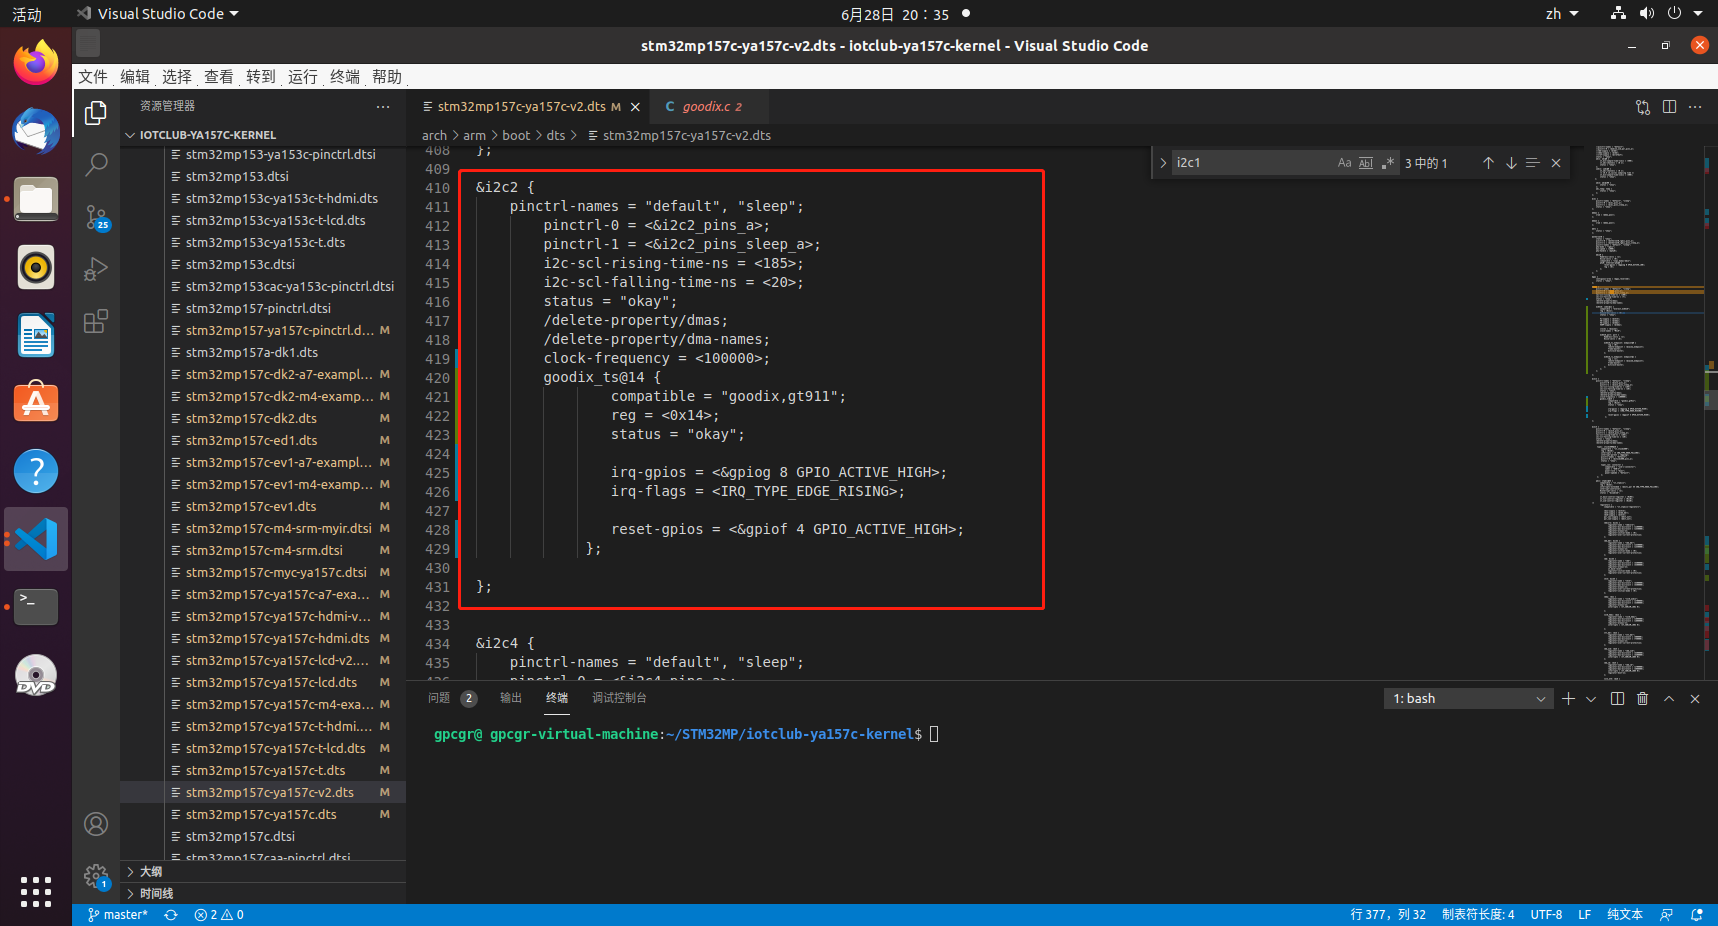Open stm32mp157c-ya157c.dts in file tree
Image resolution: width=1718 pixels, height=926 pixels.
tap(261, 814)
